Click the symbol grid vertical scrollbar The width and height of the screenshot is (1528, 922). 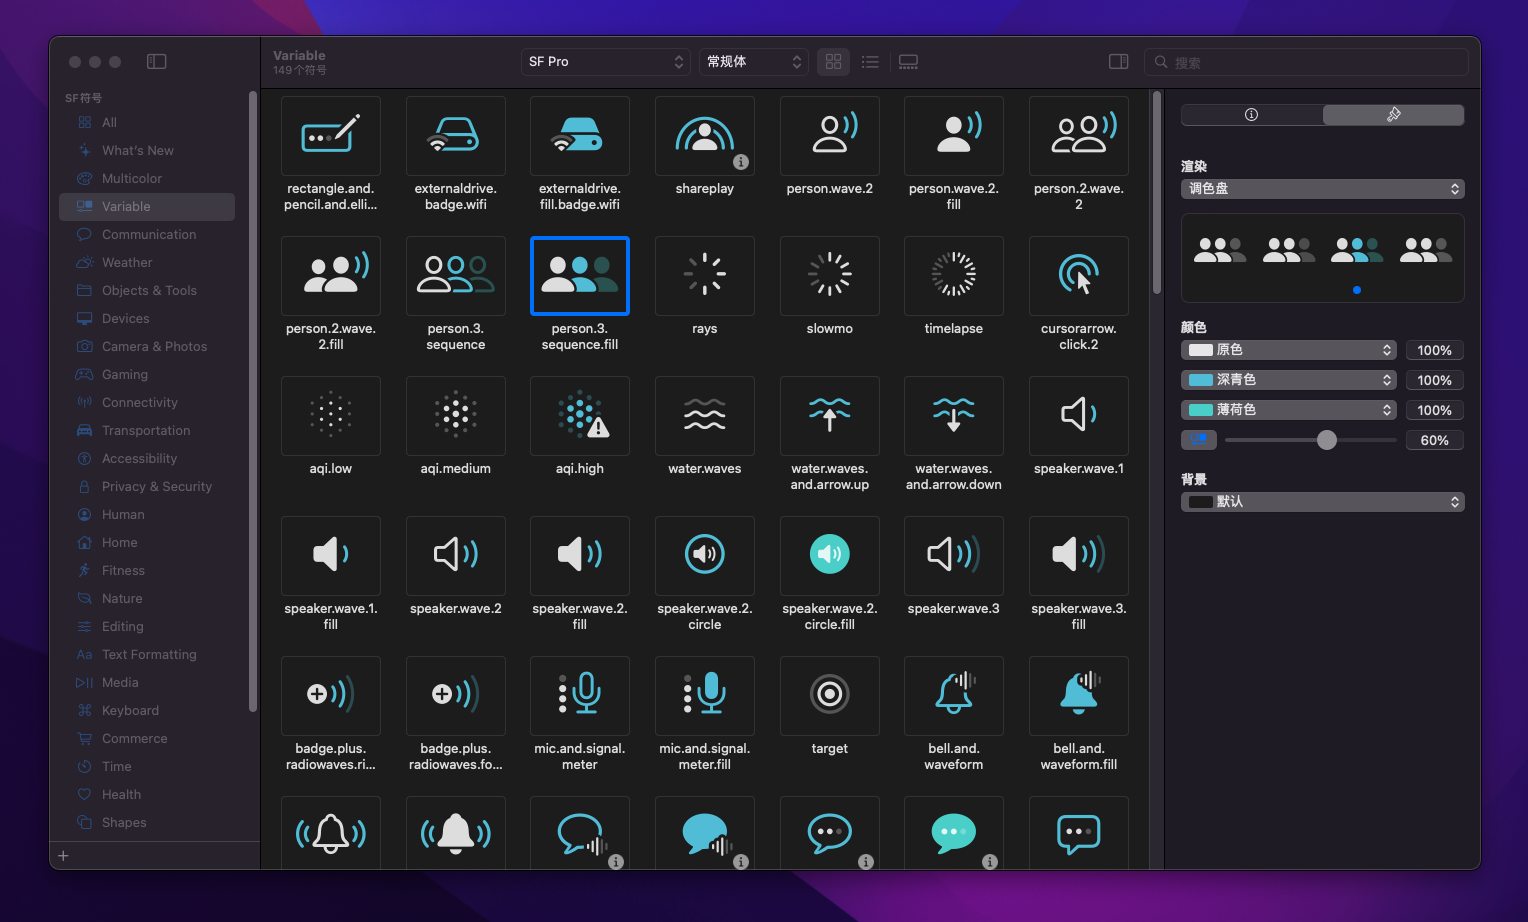[1157, 192]
